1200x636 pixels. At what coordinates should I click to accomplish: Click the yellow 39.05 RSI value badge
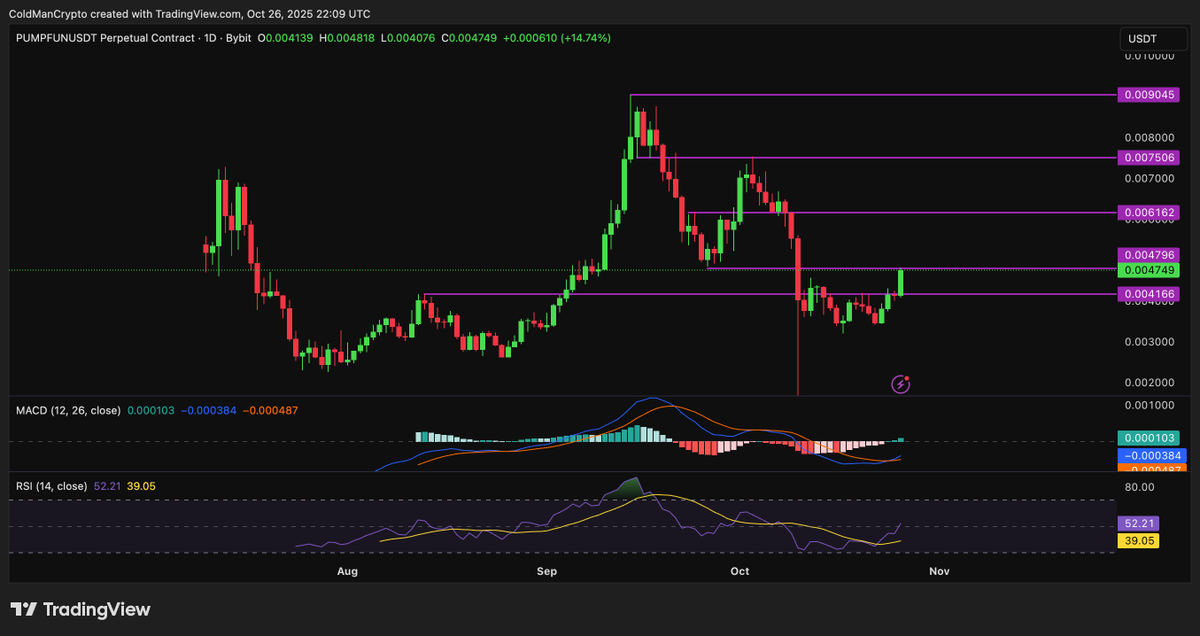1140,541
